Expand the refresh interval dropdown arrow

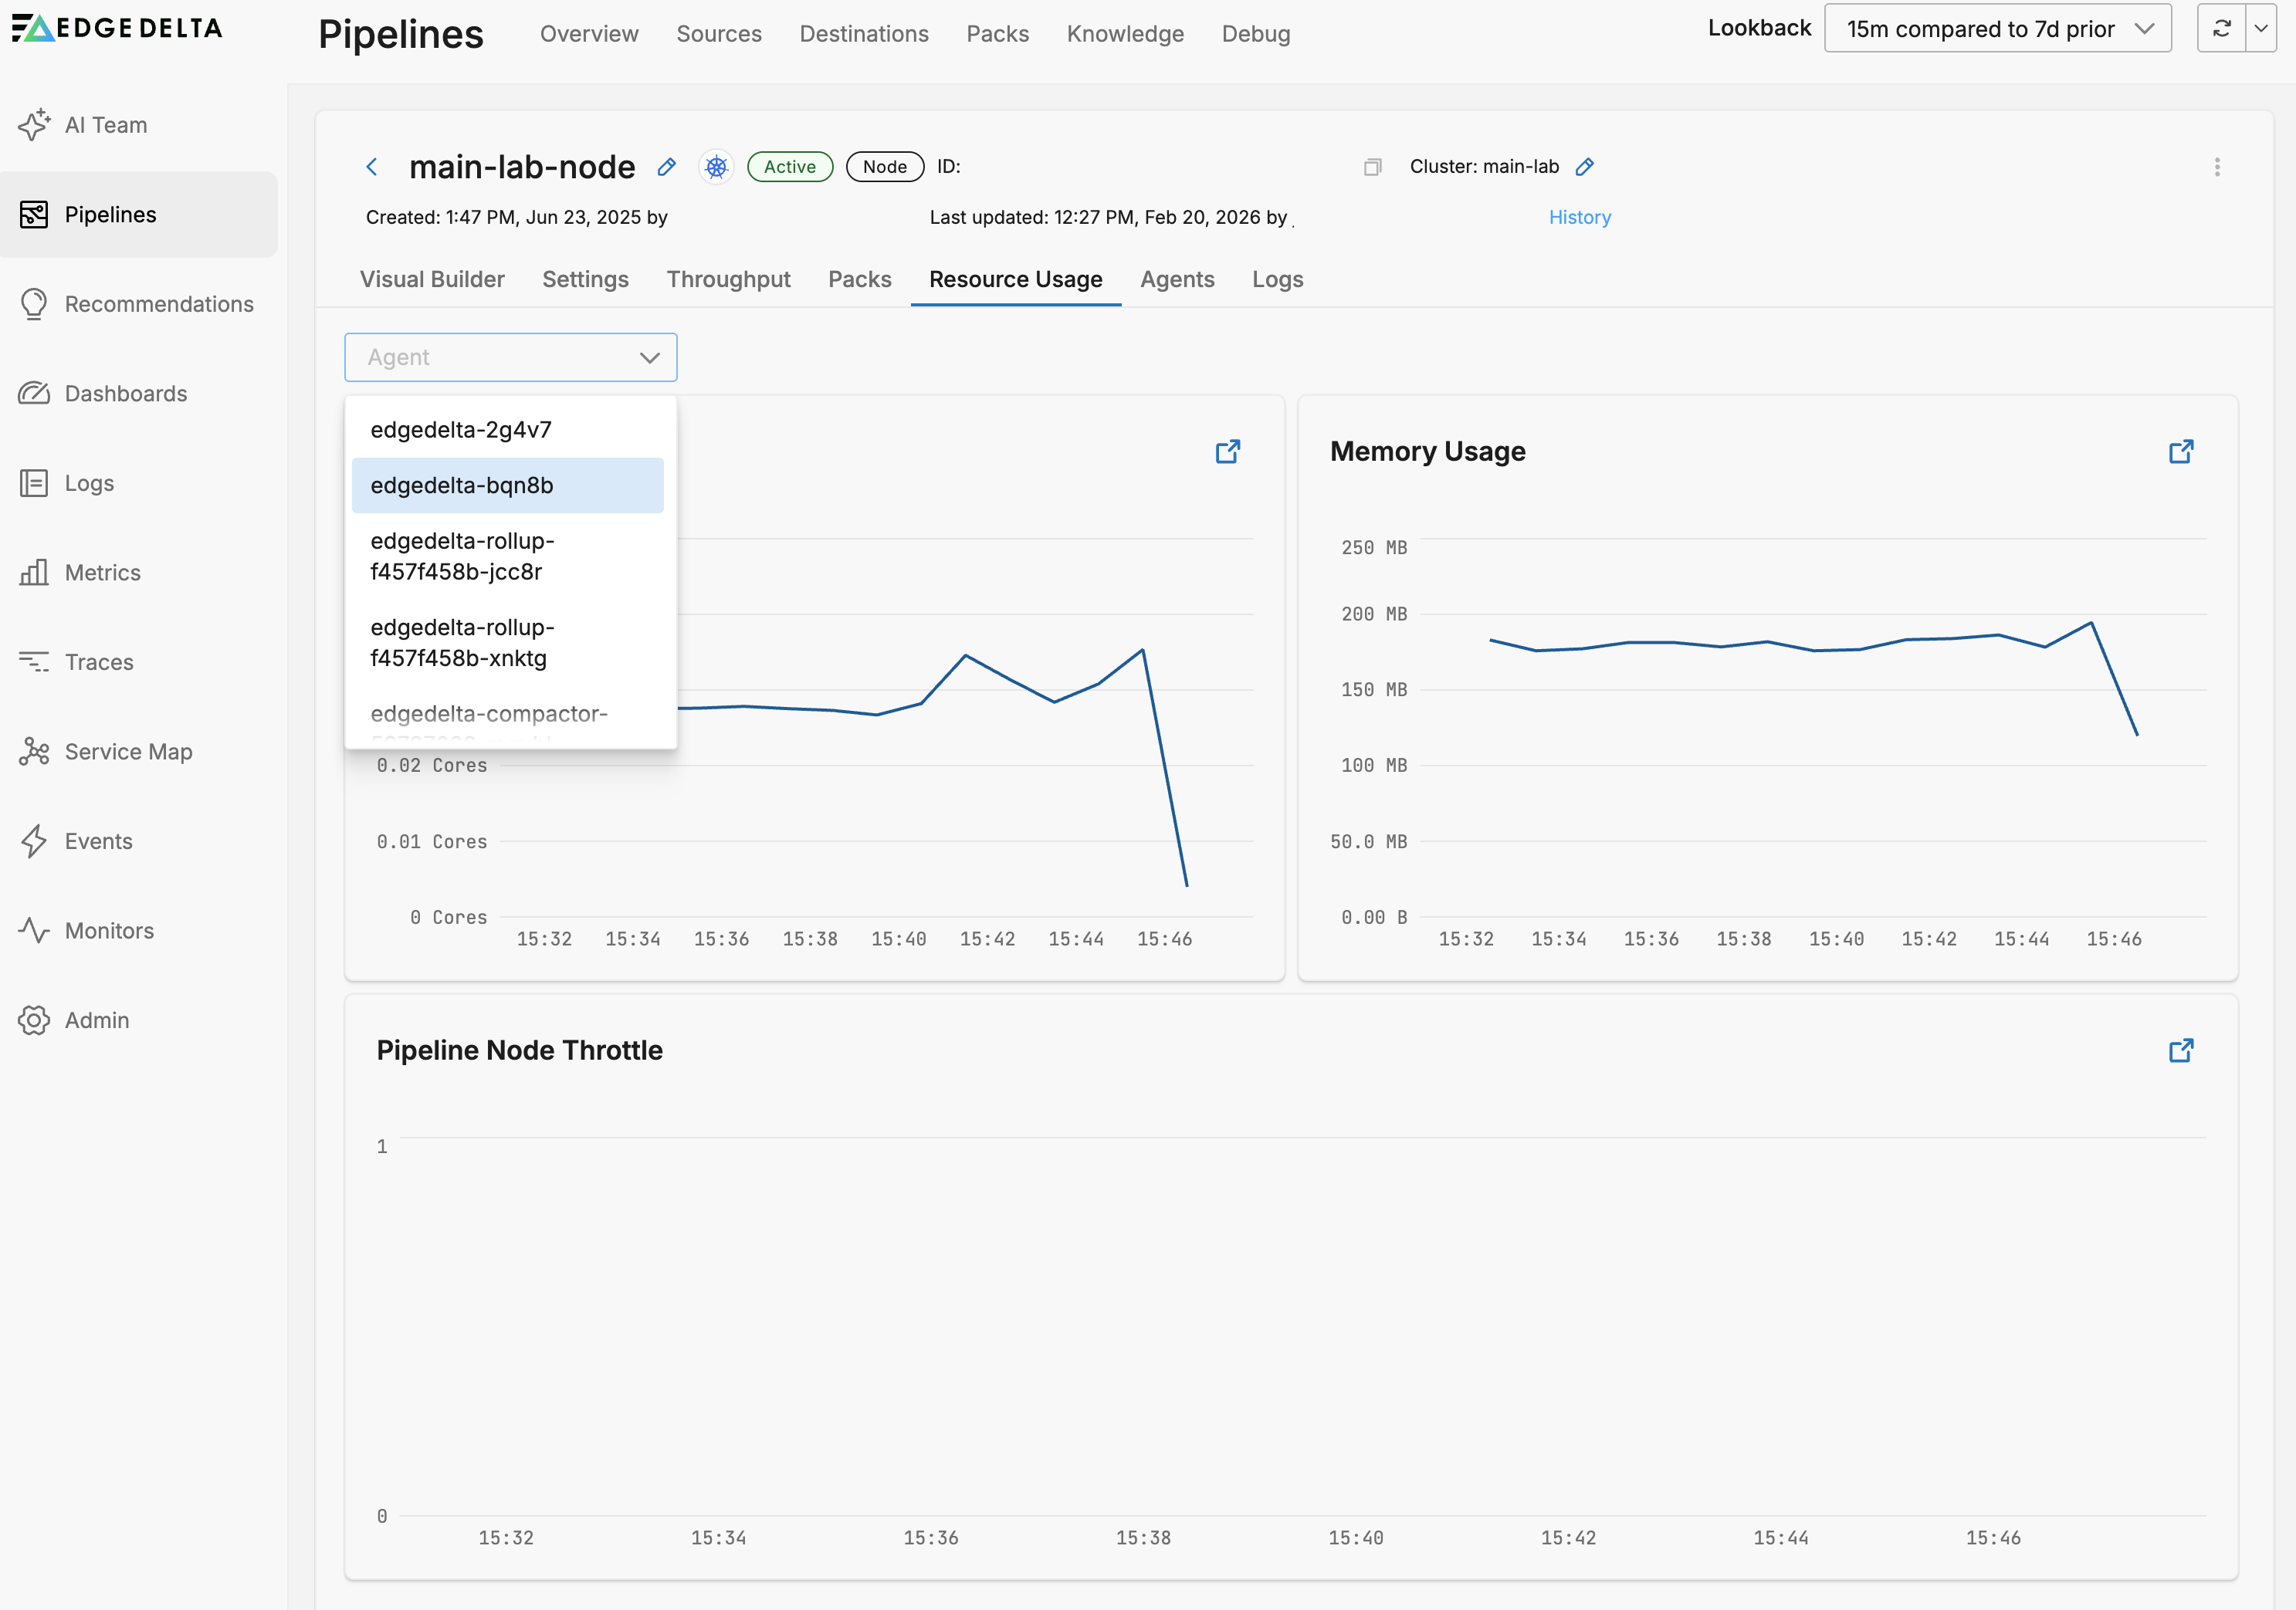[2261, 29]
